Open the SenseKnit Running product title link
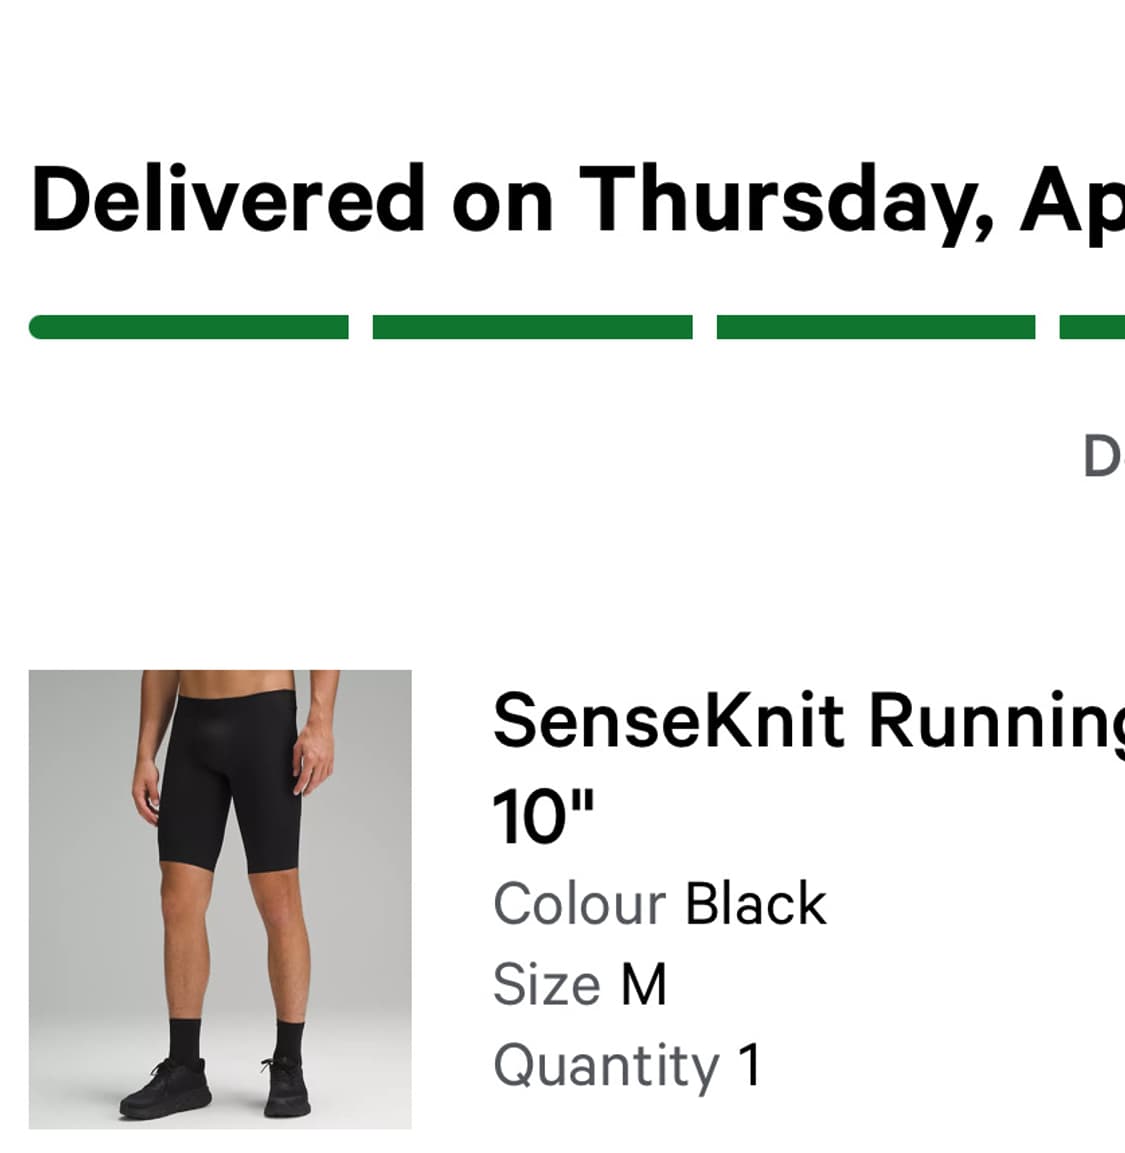 [808, 767]
